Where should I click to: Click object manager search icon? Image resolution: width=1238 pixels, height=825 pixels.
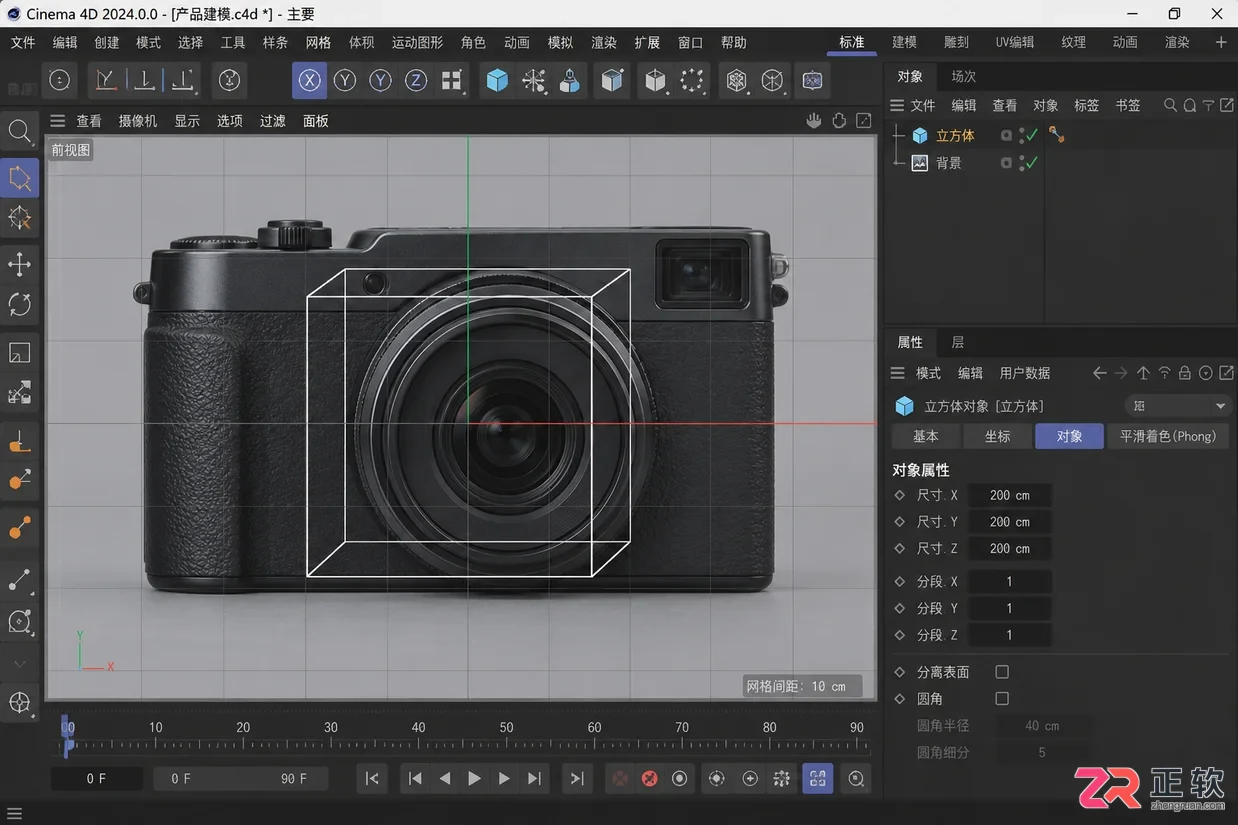(1171, 105)
